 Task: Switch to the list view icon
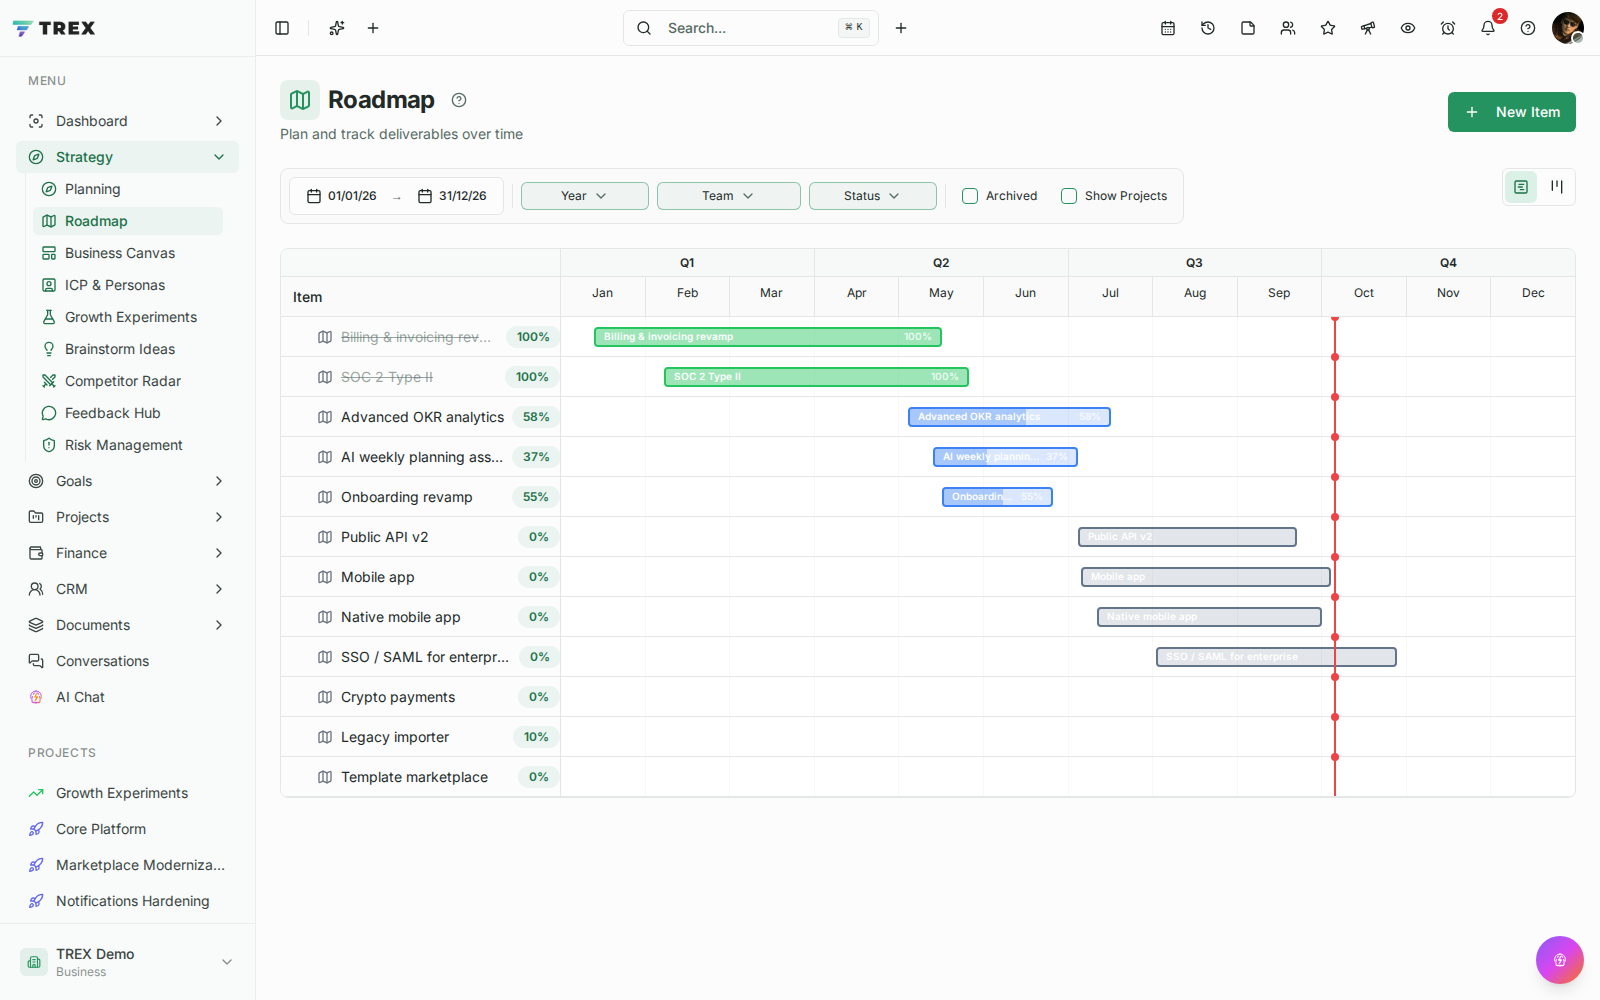[x=1521, y=187]
